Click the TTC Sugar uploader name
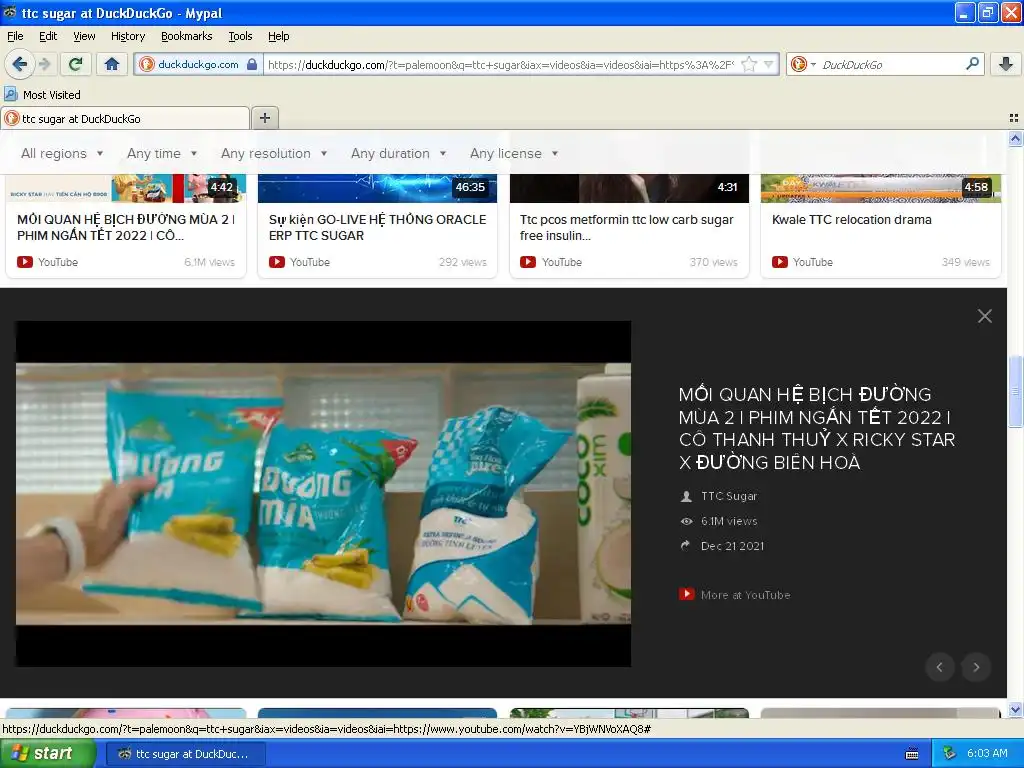This screenshot has height=768, width=1024. pyautogui.click(x=729, y=496)
